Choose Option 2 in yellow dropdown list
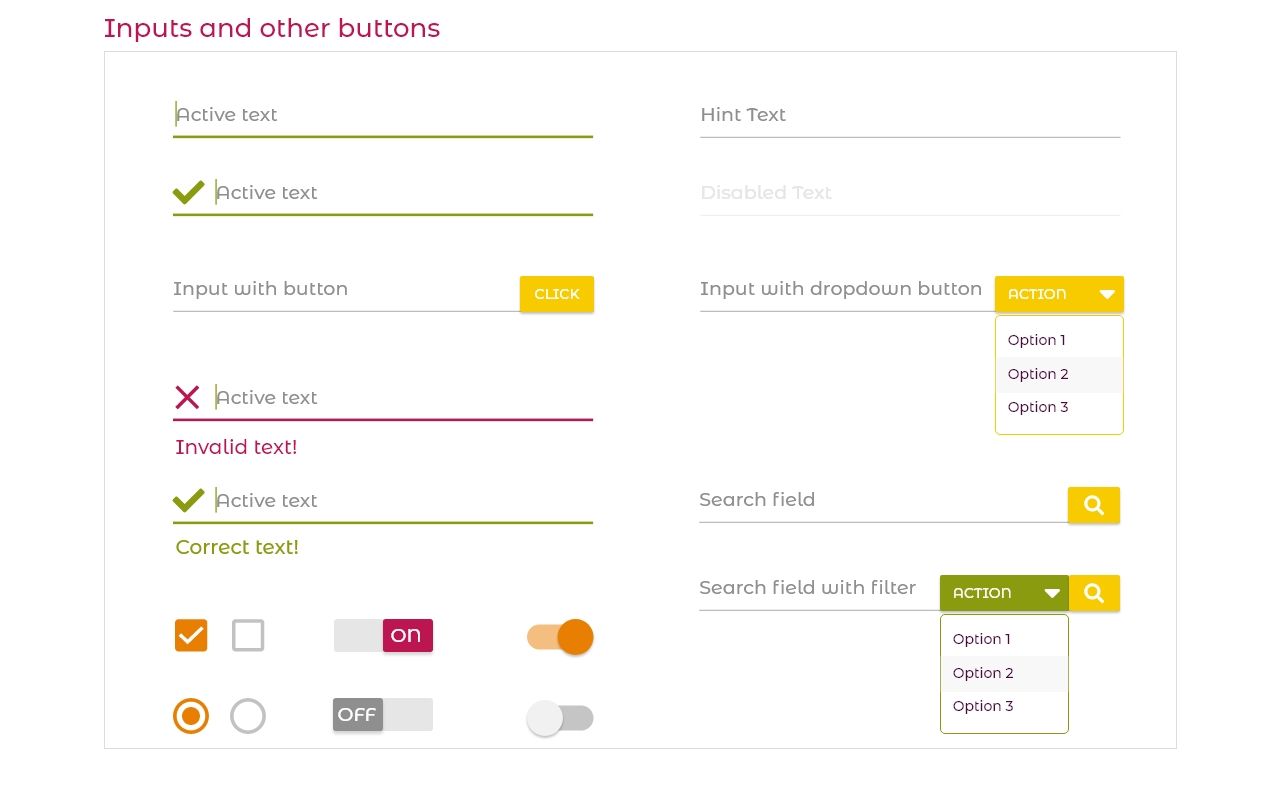Viewport: 1280px width, 800px height. 1038,374
